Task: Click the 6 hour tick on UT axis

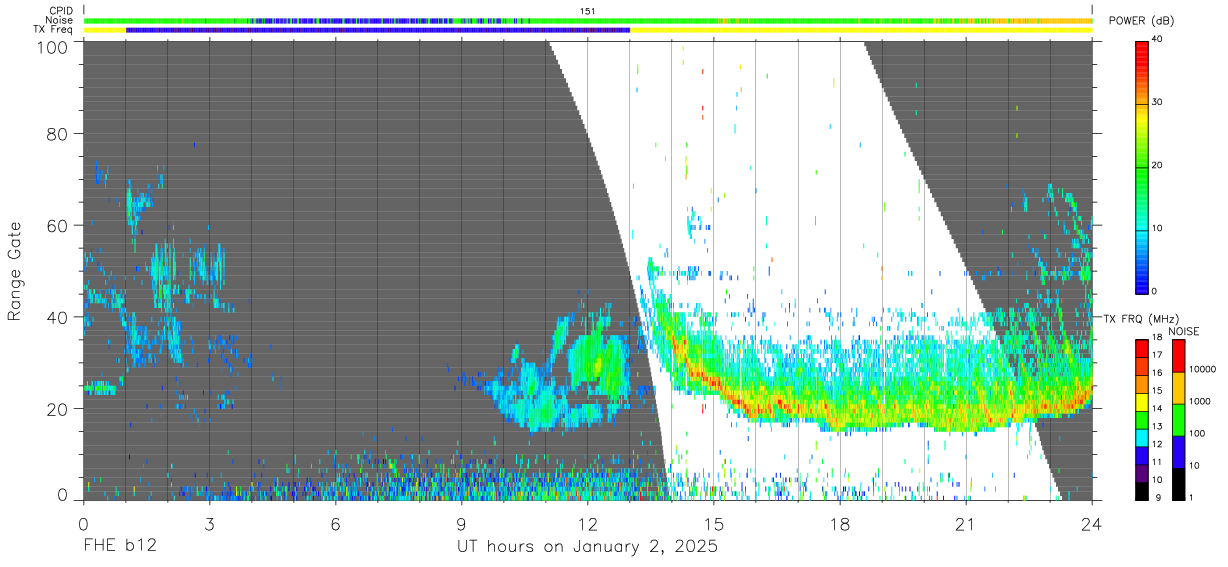Action: coord(335,522)
